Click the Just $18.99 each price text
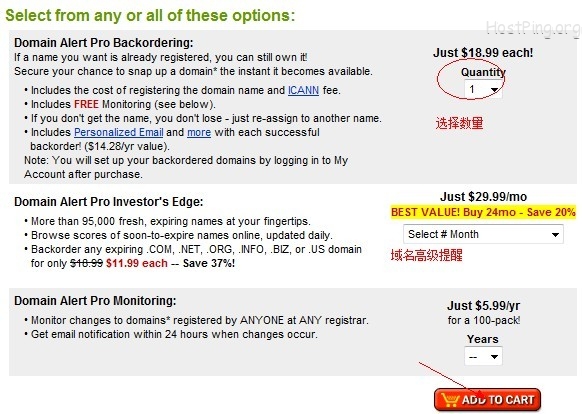Screen dimensions: 582x414 (x=483, y=53)
